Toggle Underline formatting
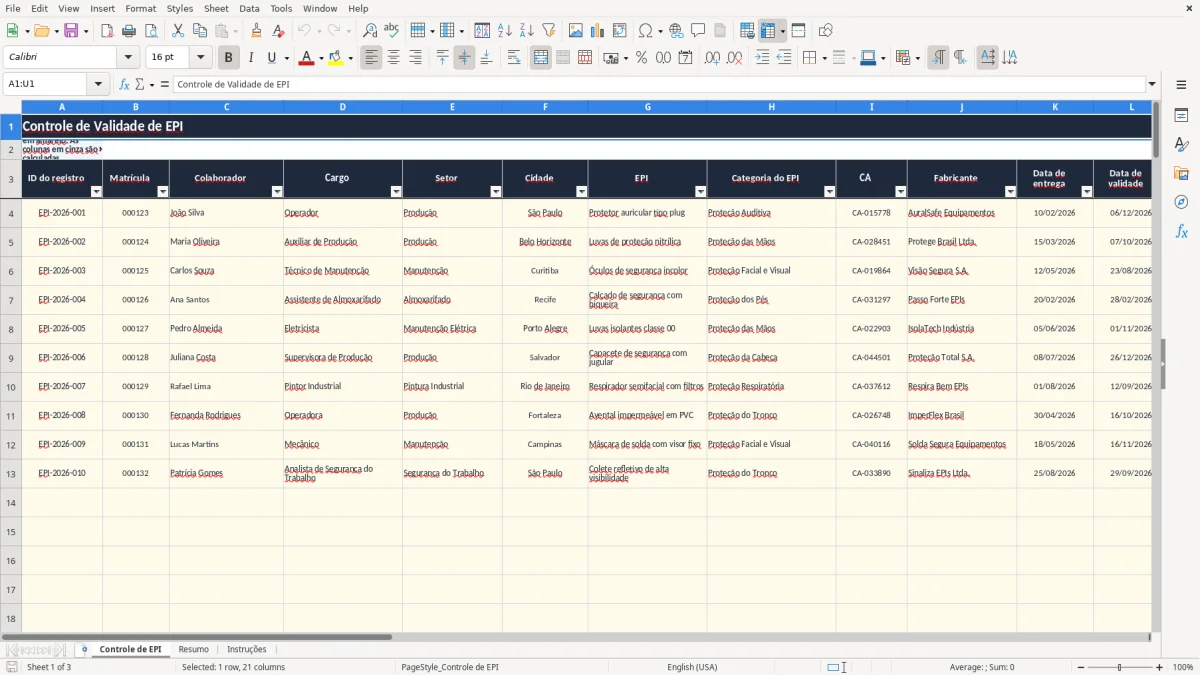This screenshot has width=1200, height=675. point(271,58)
